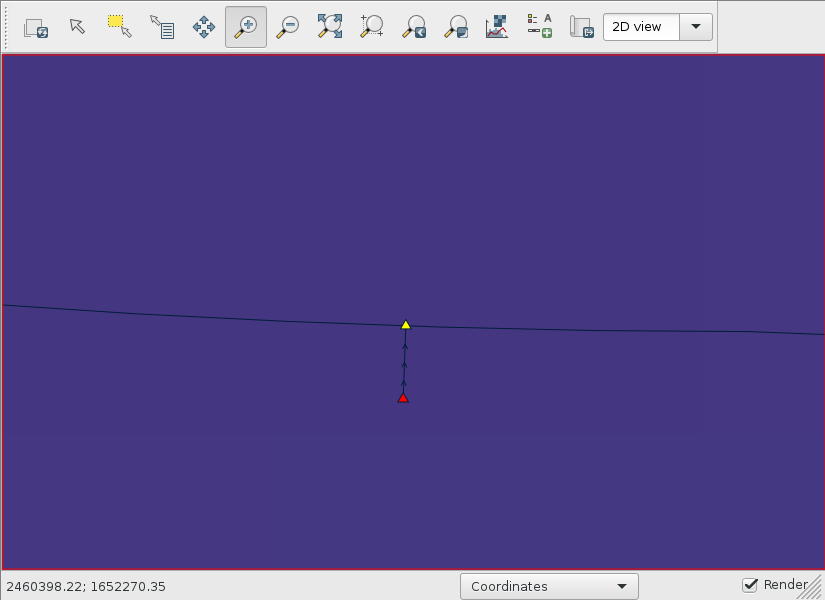Zoom to selected map layers extent
Image resolution: width=825 pixels, height=600 pixels.
click(330, 27)
